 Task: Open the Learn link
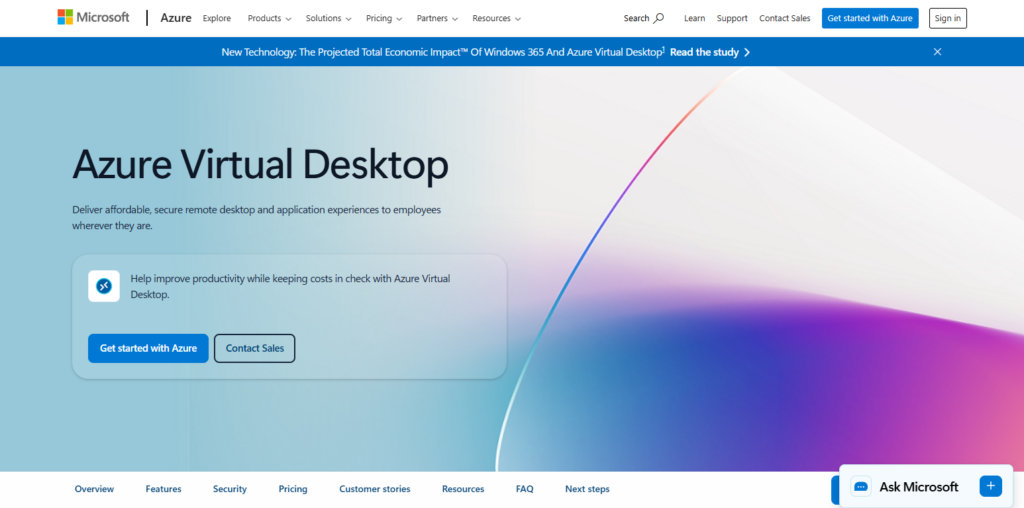click(x=694, y=18)
